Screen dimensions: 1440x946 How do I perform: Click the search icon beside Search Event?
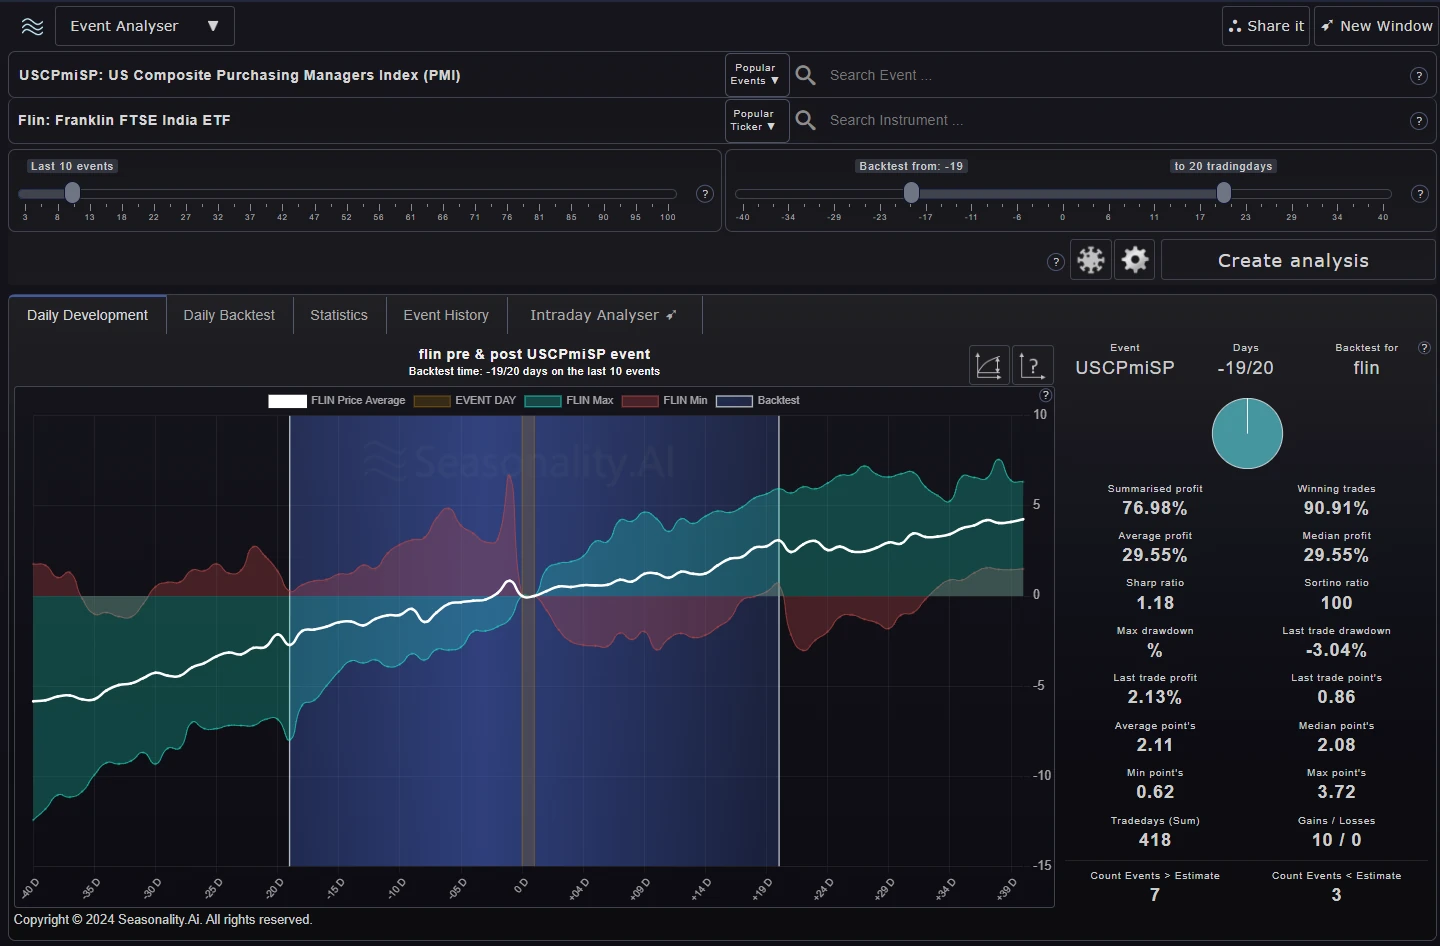point(805,75)
